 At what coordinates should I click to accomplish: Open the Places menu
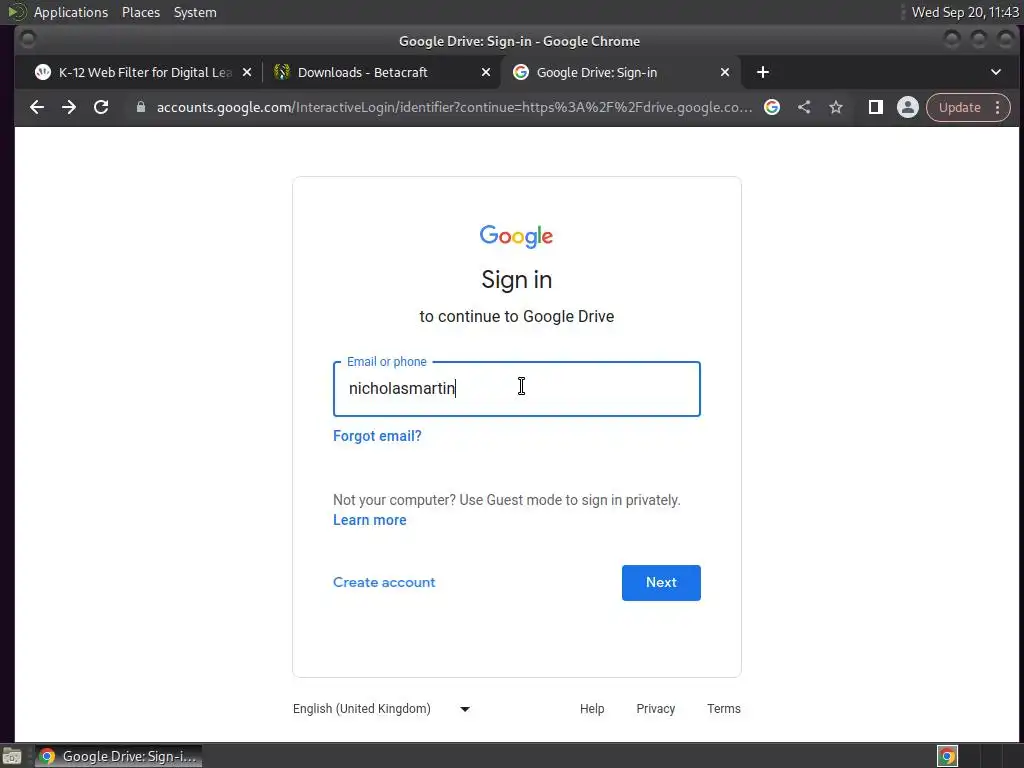click(x=141, y=12)
